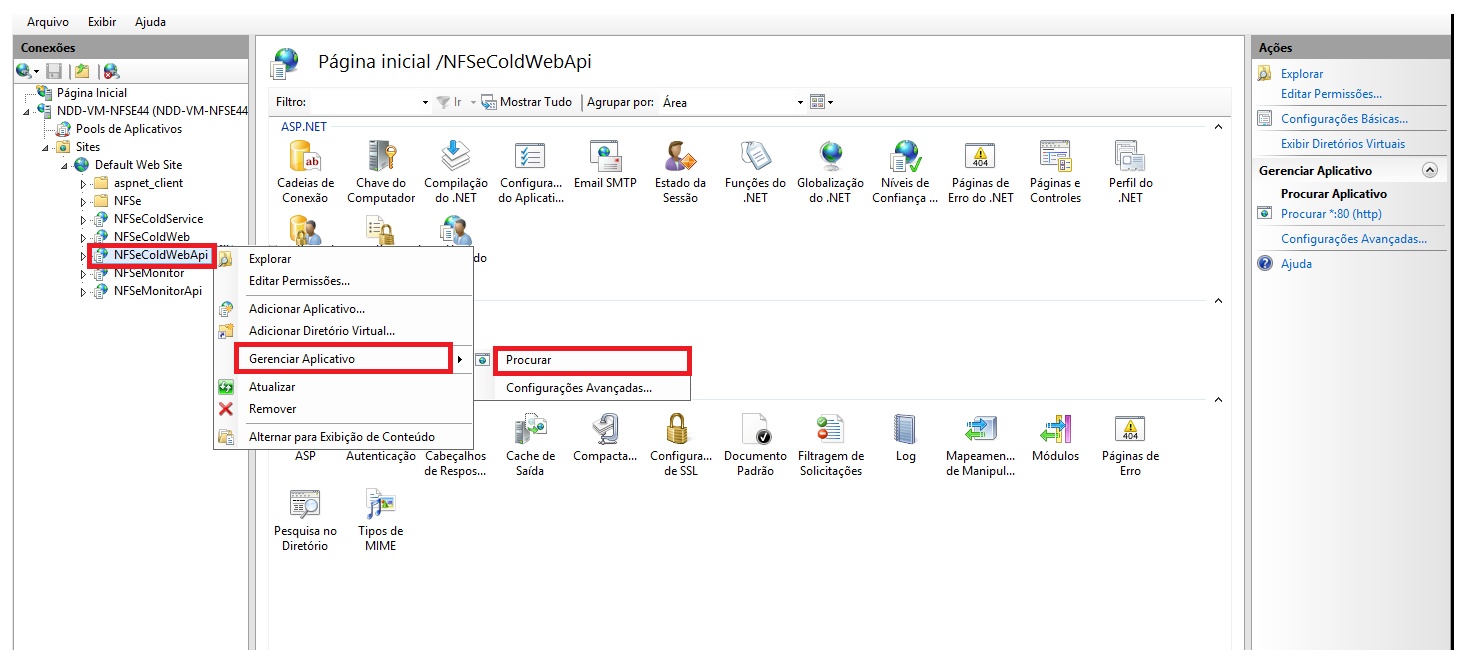Viewport: 1461px width, 656px height.
Task: Open Configurações do Aplicativo icon
Action: [x=531, y=172]
